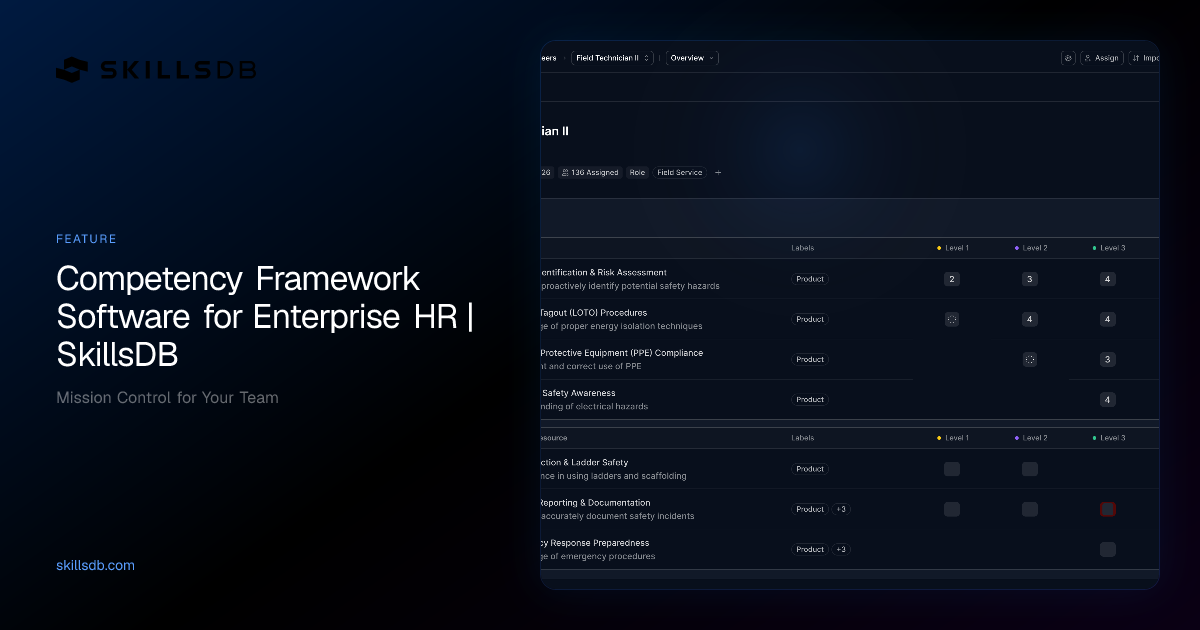Screen dimensions: 1200x630
Task: Click the Competency Framework Software headline
Action: pyautogui.click(x=265, y=317)
